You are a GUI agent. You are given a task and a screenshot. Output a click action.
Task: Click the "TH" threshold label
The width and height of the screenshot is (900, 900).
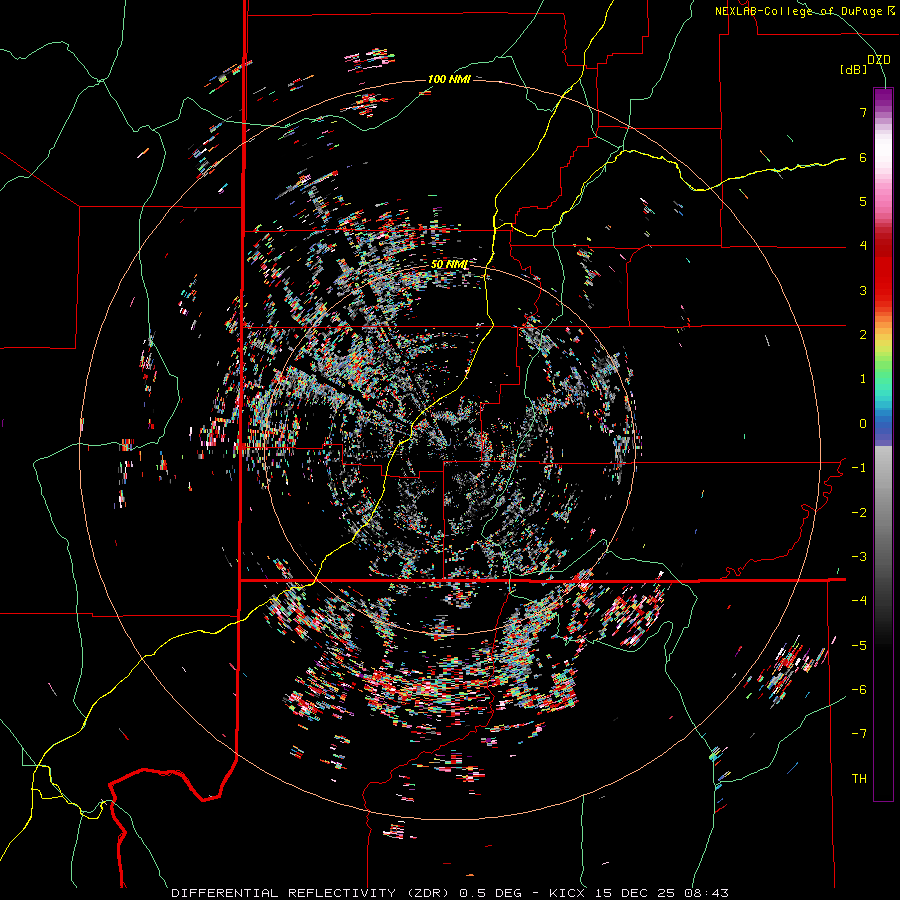pos(859,779)
